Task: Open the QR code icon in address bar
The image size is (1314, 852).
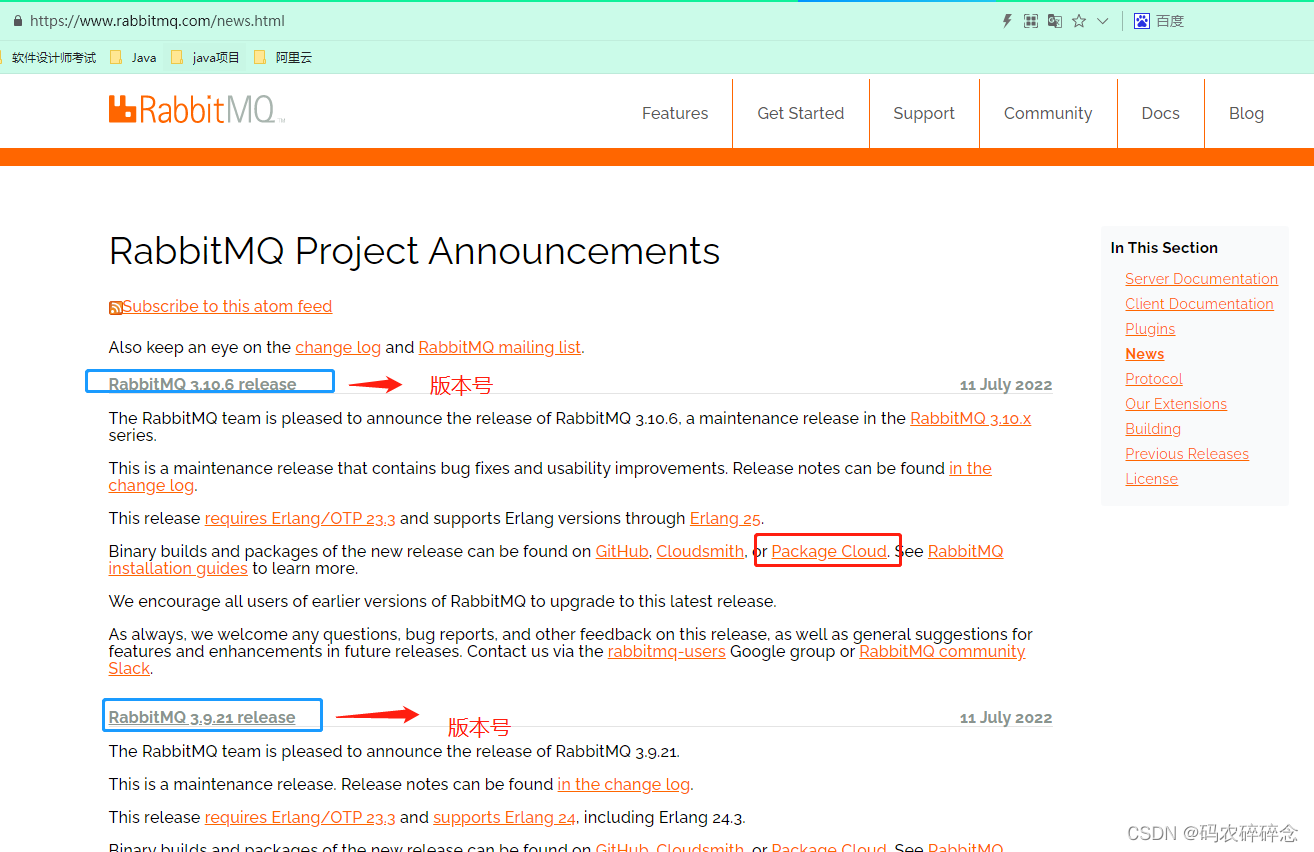Action: click(1031, 21)
